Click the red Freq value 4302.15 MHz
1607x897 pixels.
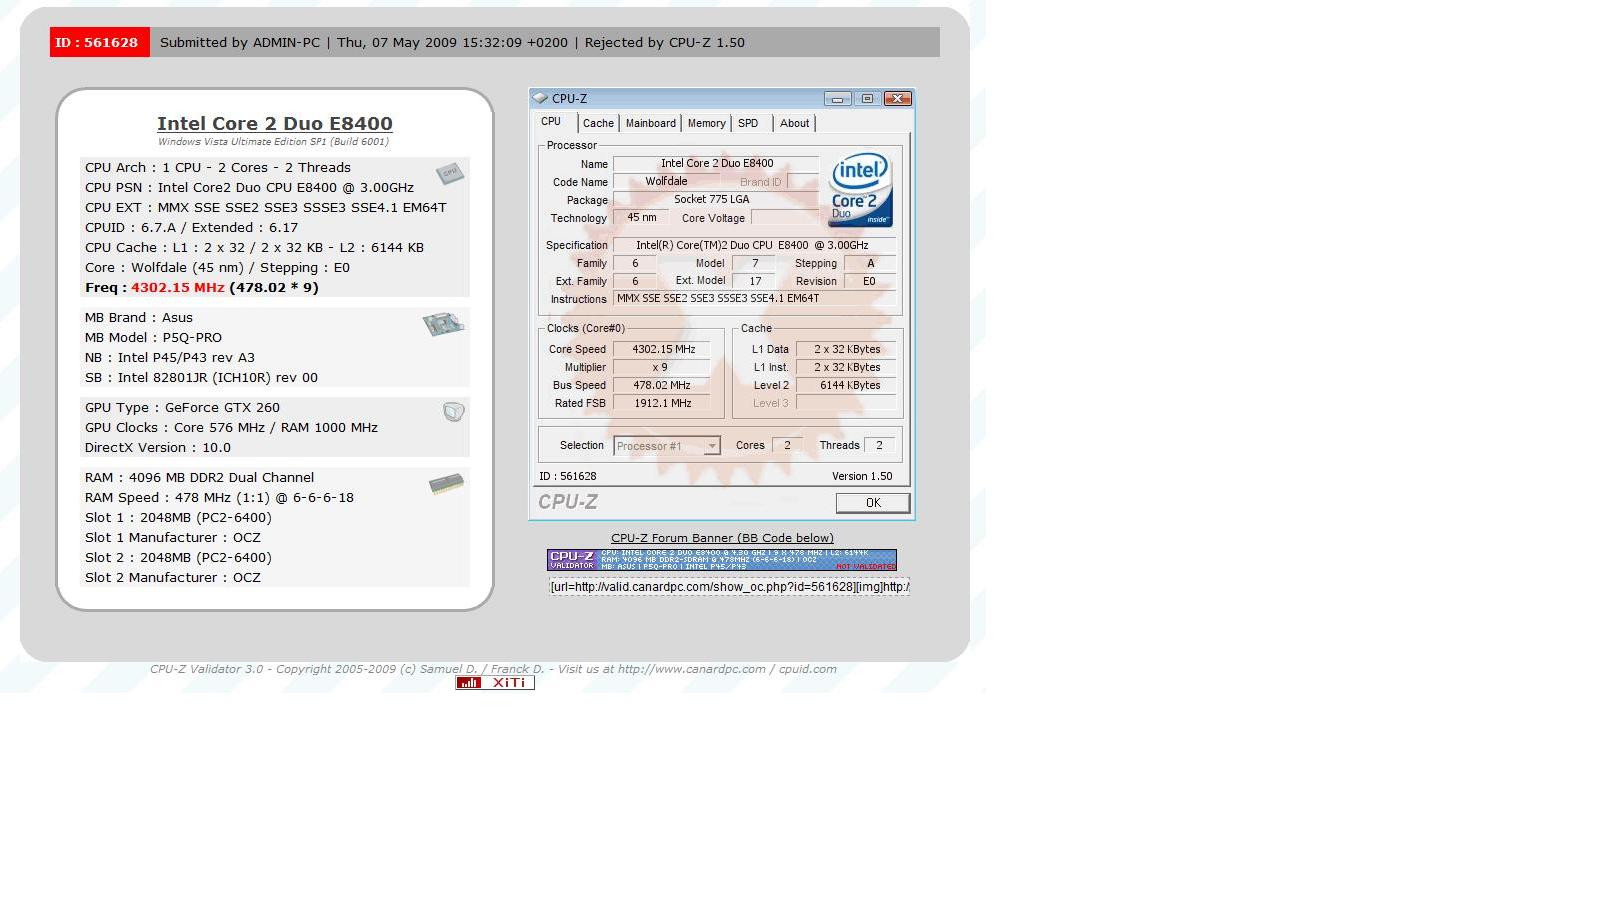[x=178, y=287]
